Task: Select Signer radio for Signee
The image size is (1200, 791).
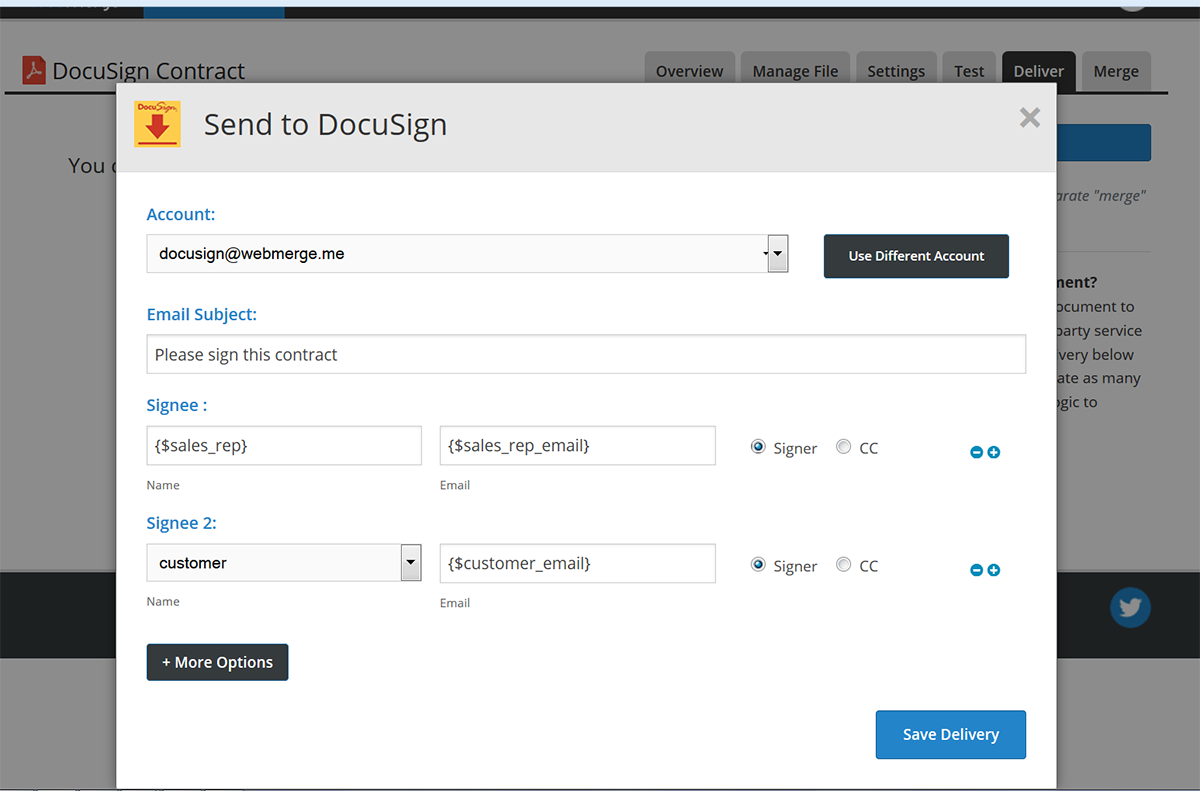Action: pos(758,447)
